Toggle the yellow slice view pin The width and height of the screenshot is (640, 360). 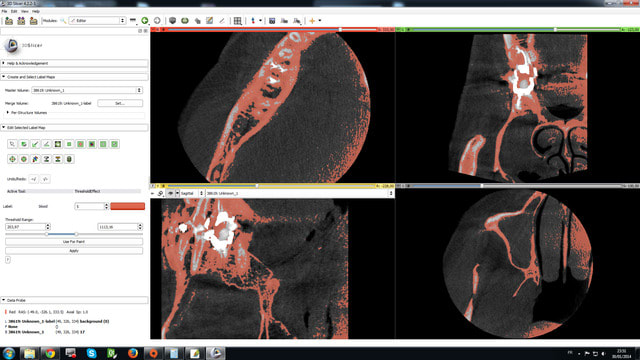[x=154, y=186]
